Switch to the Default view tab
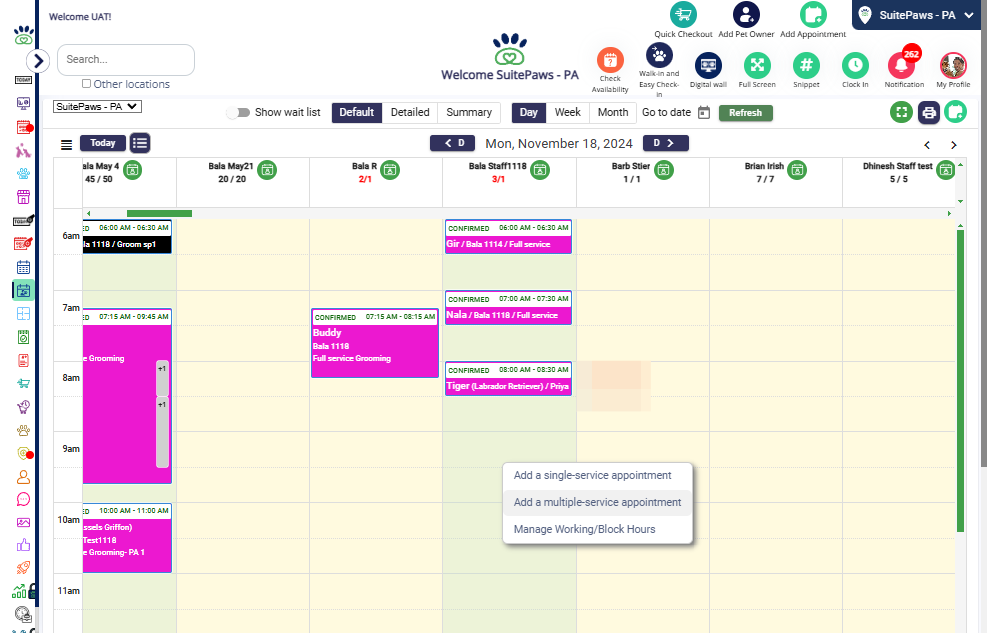 click(357, 113)
